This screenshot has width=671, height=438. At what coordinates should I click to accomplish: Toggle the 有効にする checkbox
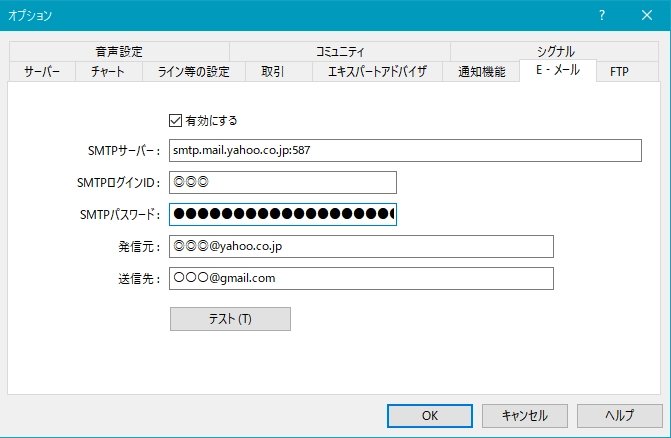click(175, 121)
